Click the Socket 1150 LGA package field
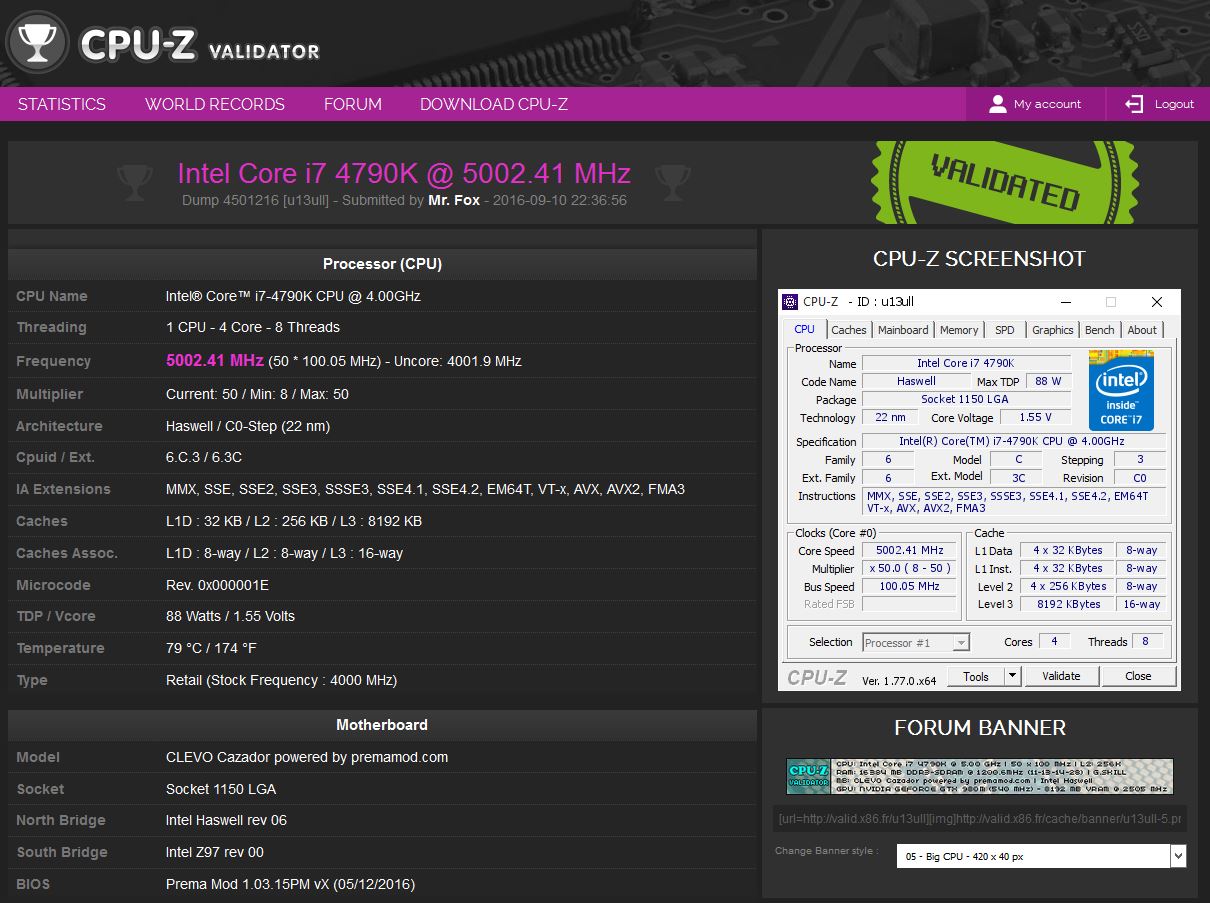1210x903 pixels. point(964,399)
